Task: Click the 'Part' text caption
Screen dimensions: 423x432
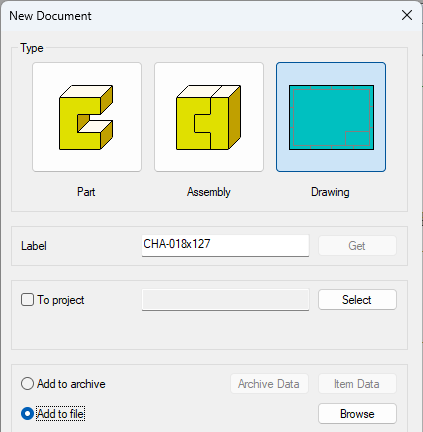Action: [x=86, y=192]
